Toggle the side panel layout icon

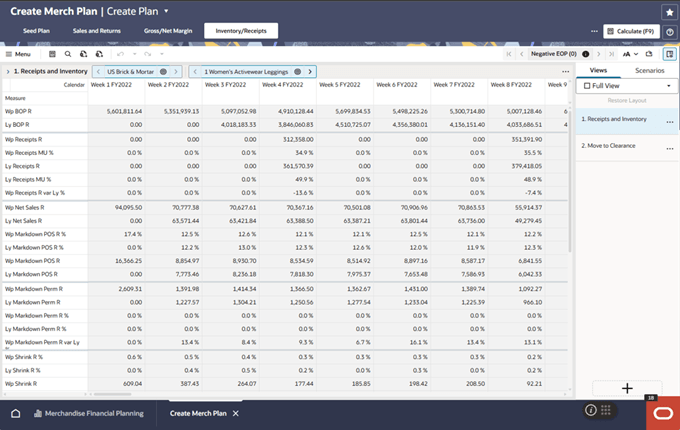point(670,54)
